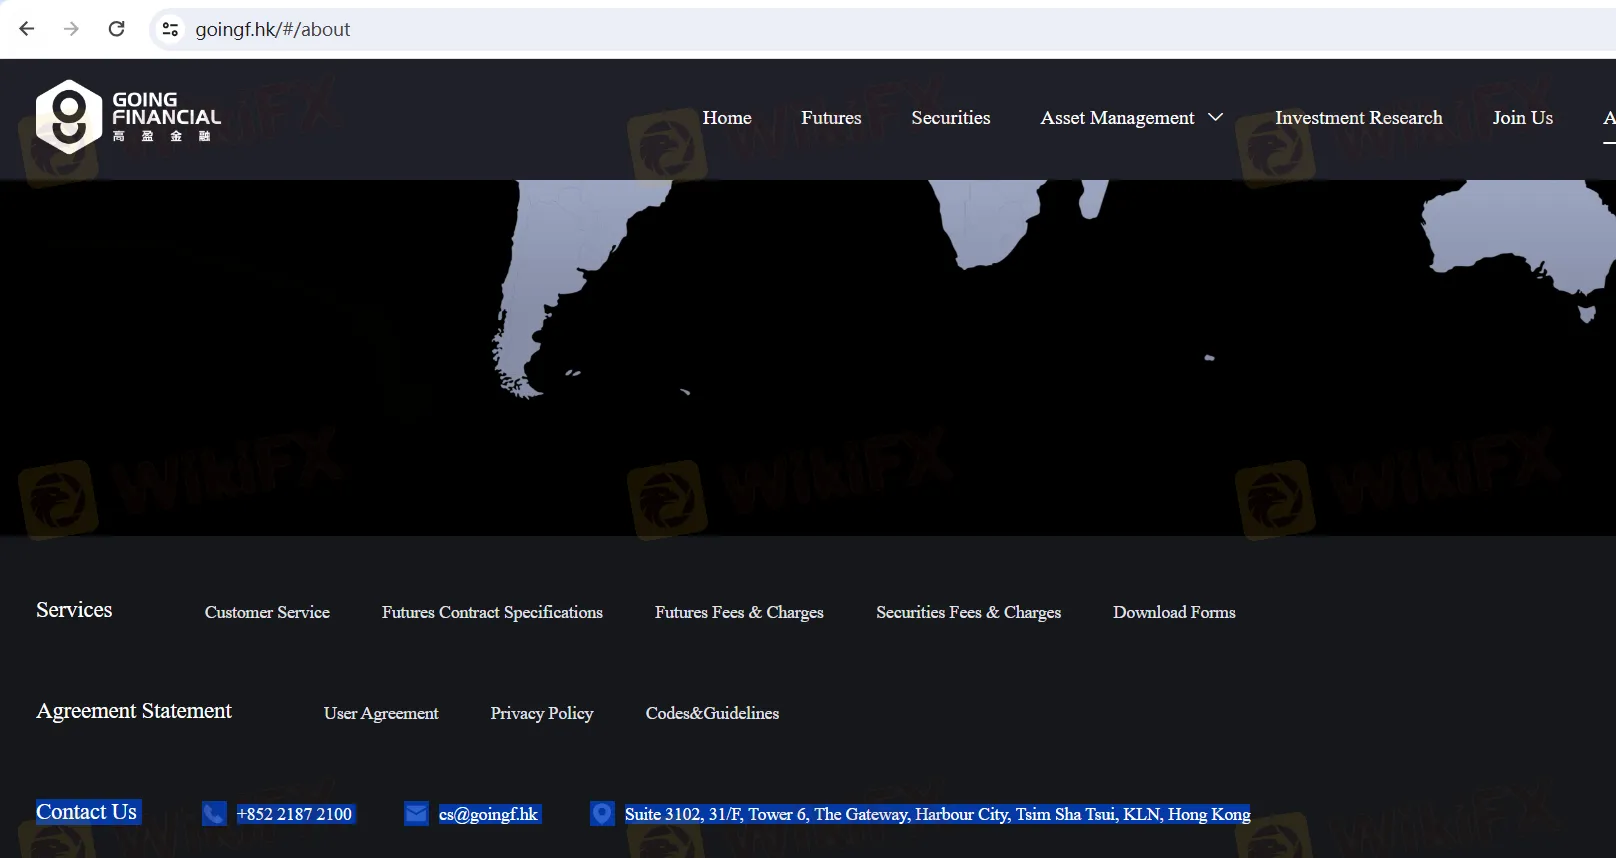Expand the Asset Management dropdown chevron
The width and height of the screenshot is (1616, 858).
point(1215,117)
